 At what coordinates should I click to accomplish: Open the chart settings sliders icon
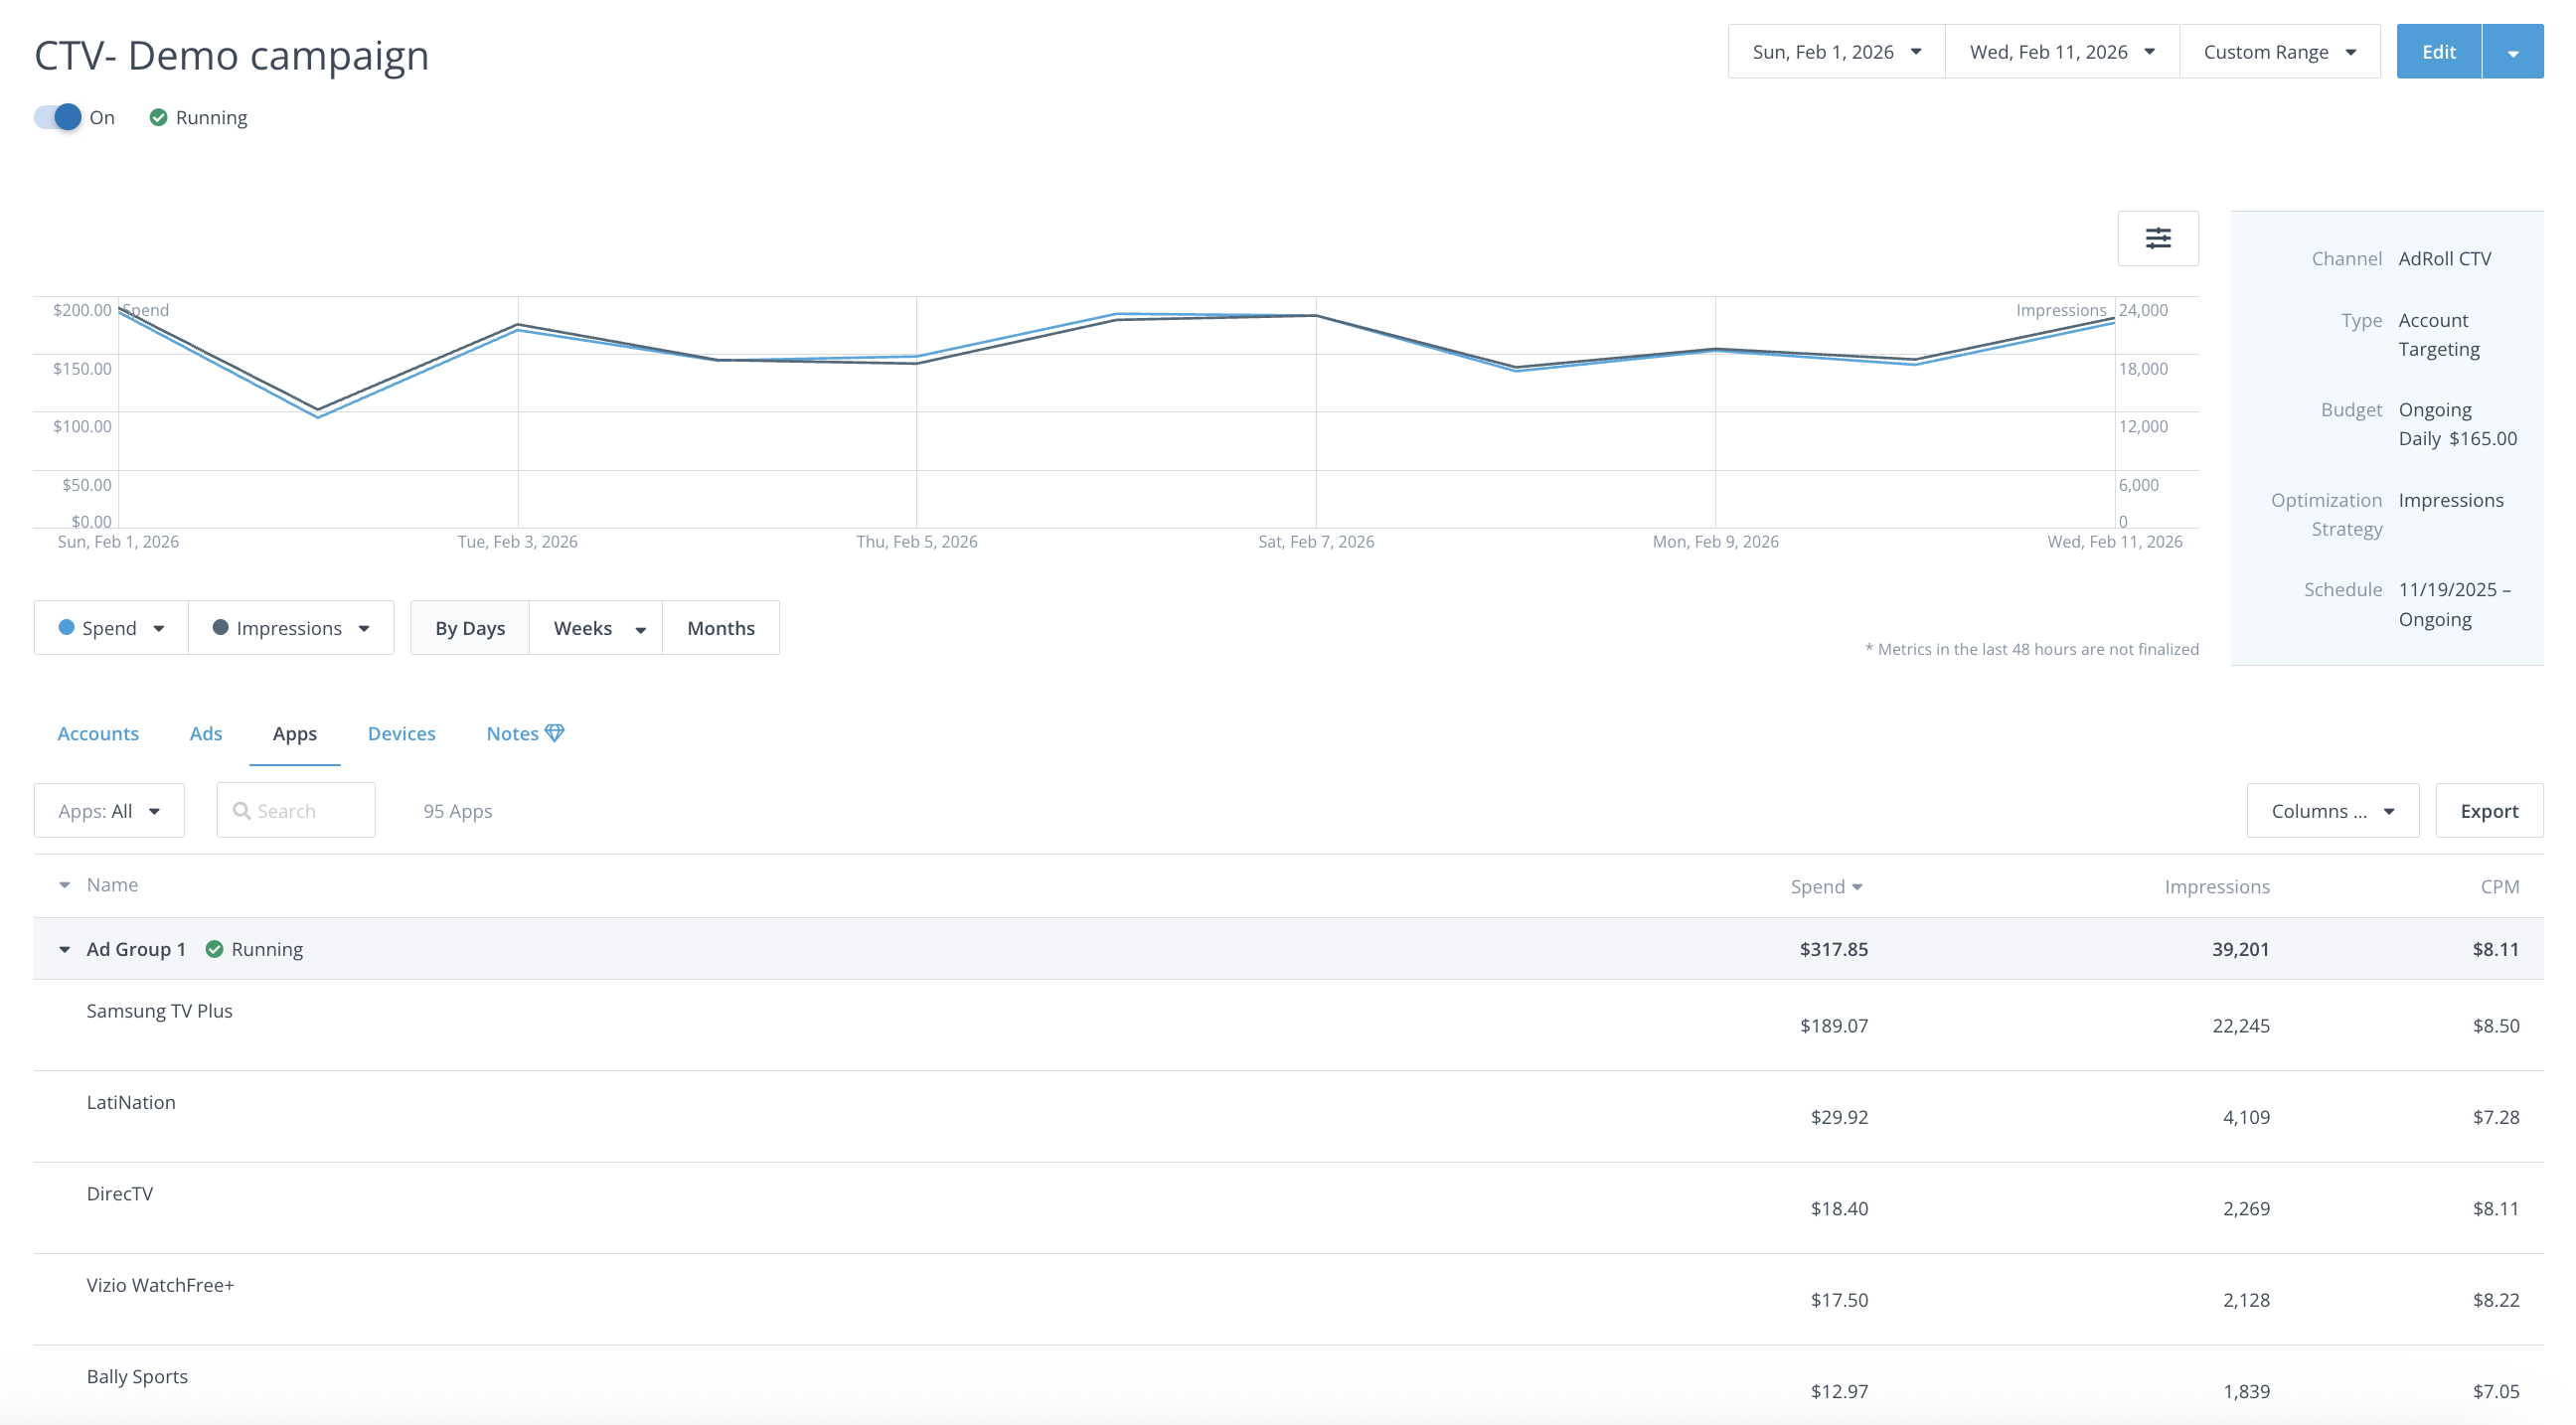(x=2157, y=238)
